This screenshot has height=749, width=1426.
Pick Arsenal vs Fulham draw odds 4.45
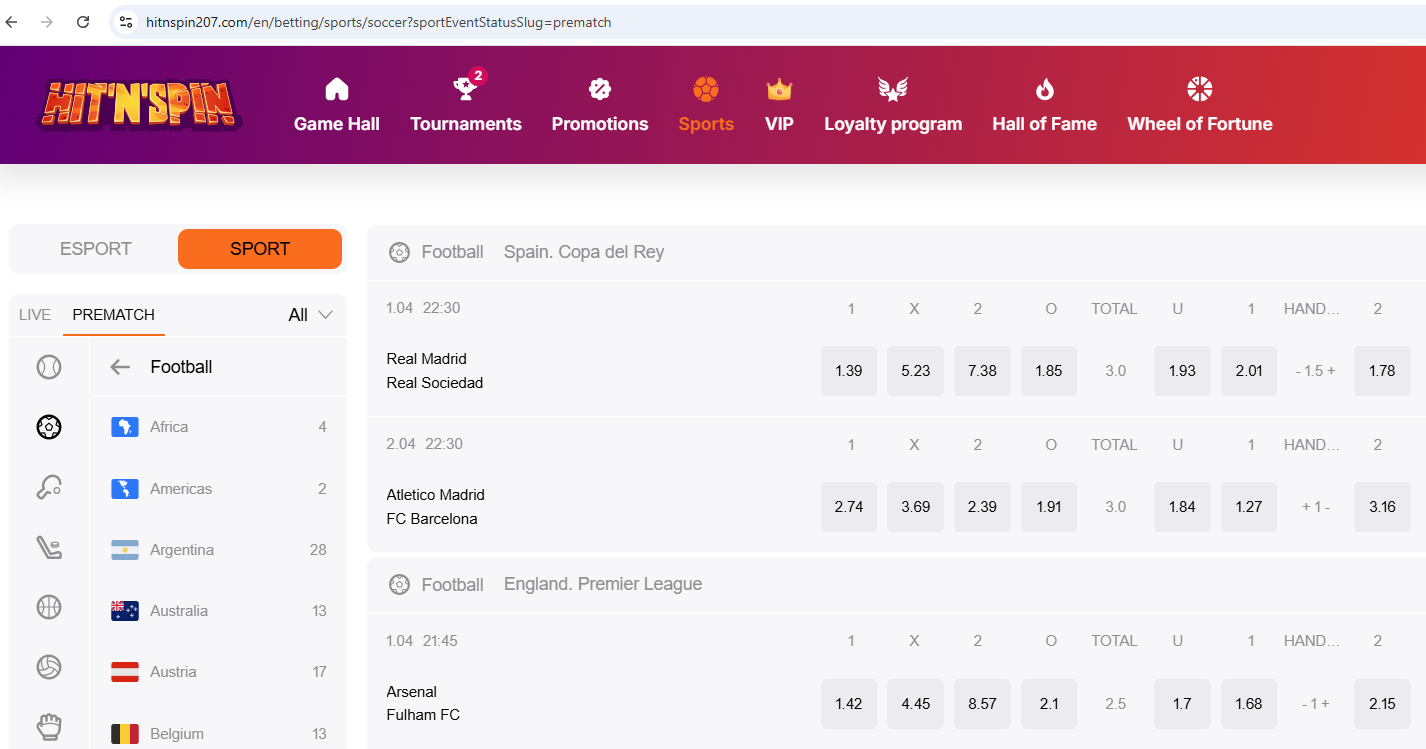click(x=915, y=704)
